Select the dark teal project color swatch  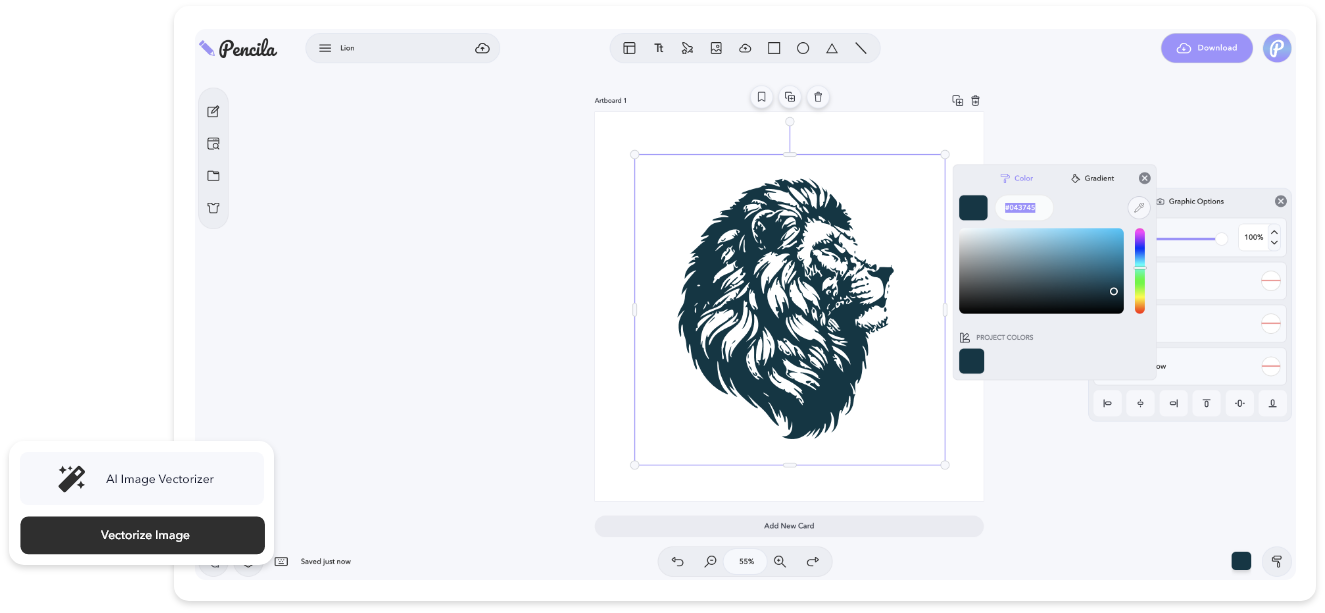click(x=971, y=361)
